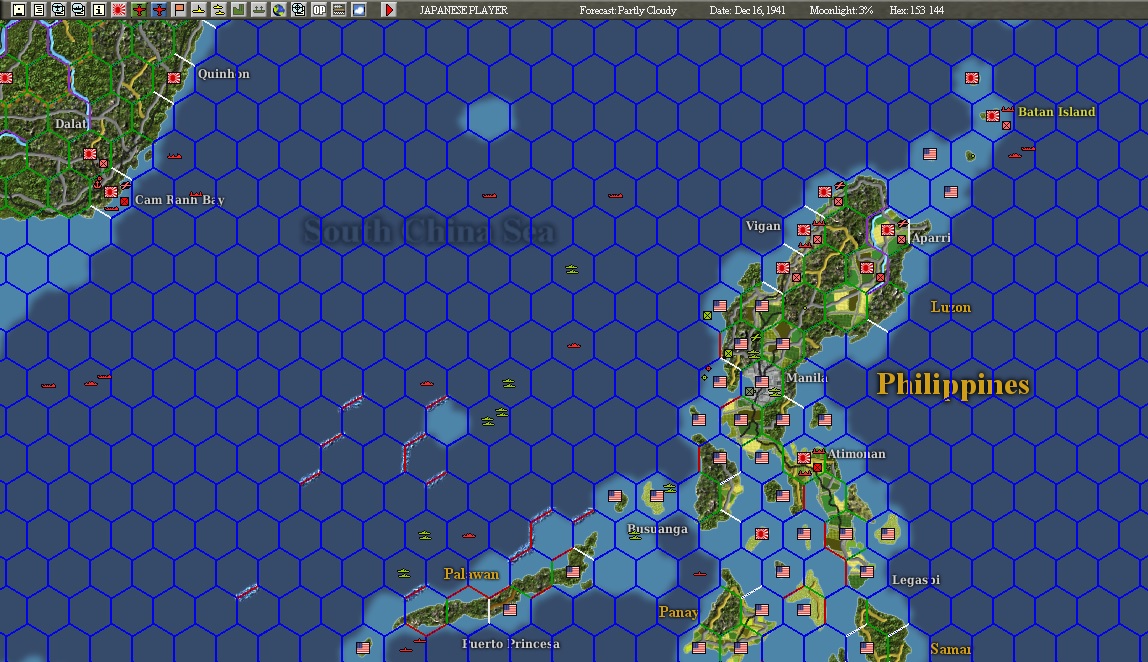
Task: Click the crosshair target toolbar icon
Action: (x=298, y=10)
